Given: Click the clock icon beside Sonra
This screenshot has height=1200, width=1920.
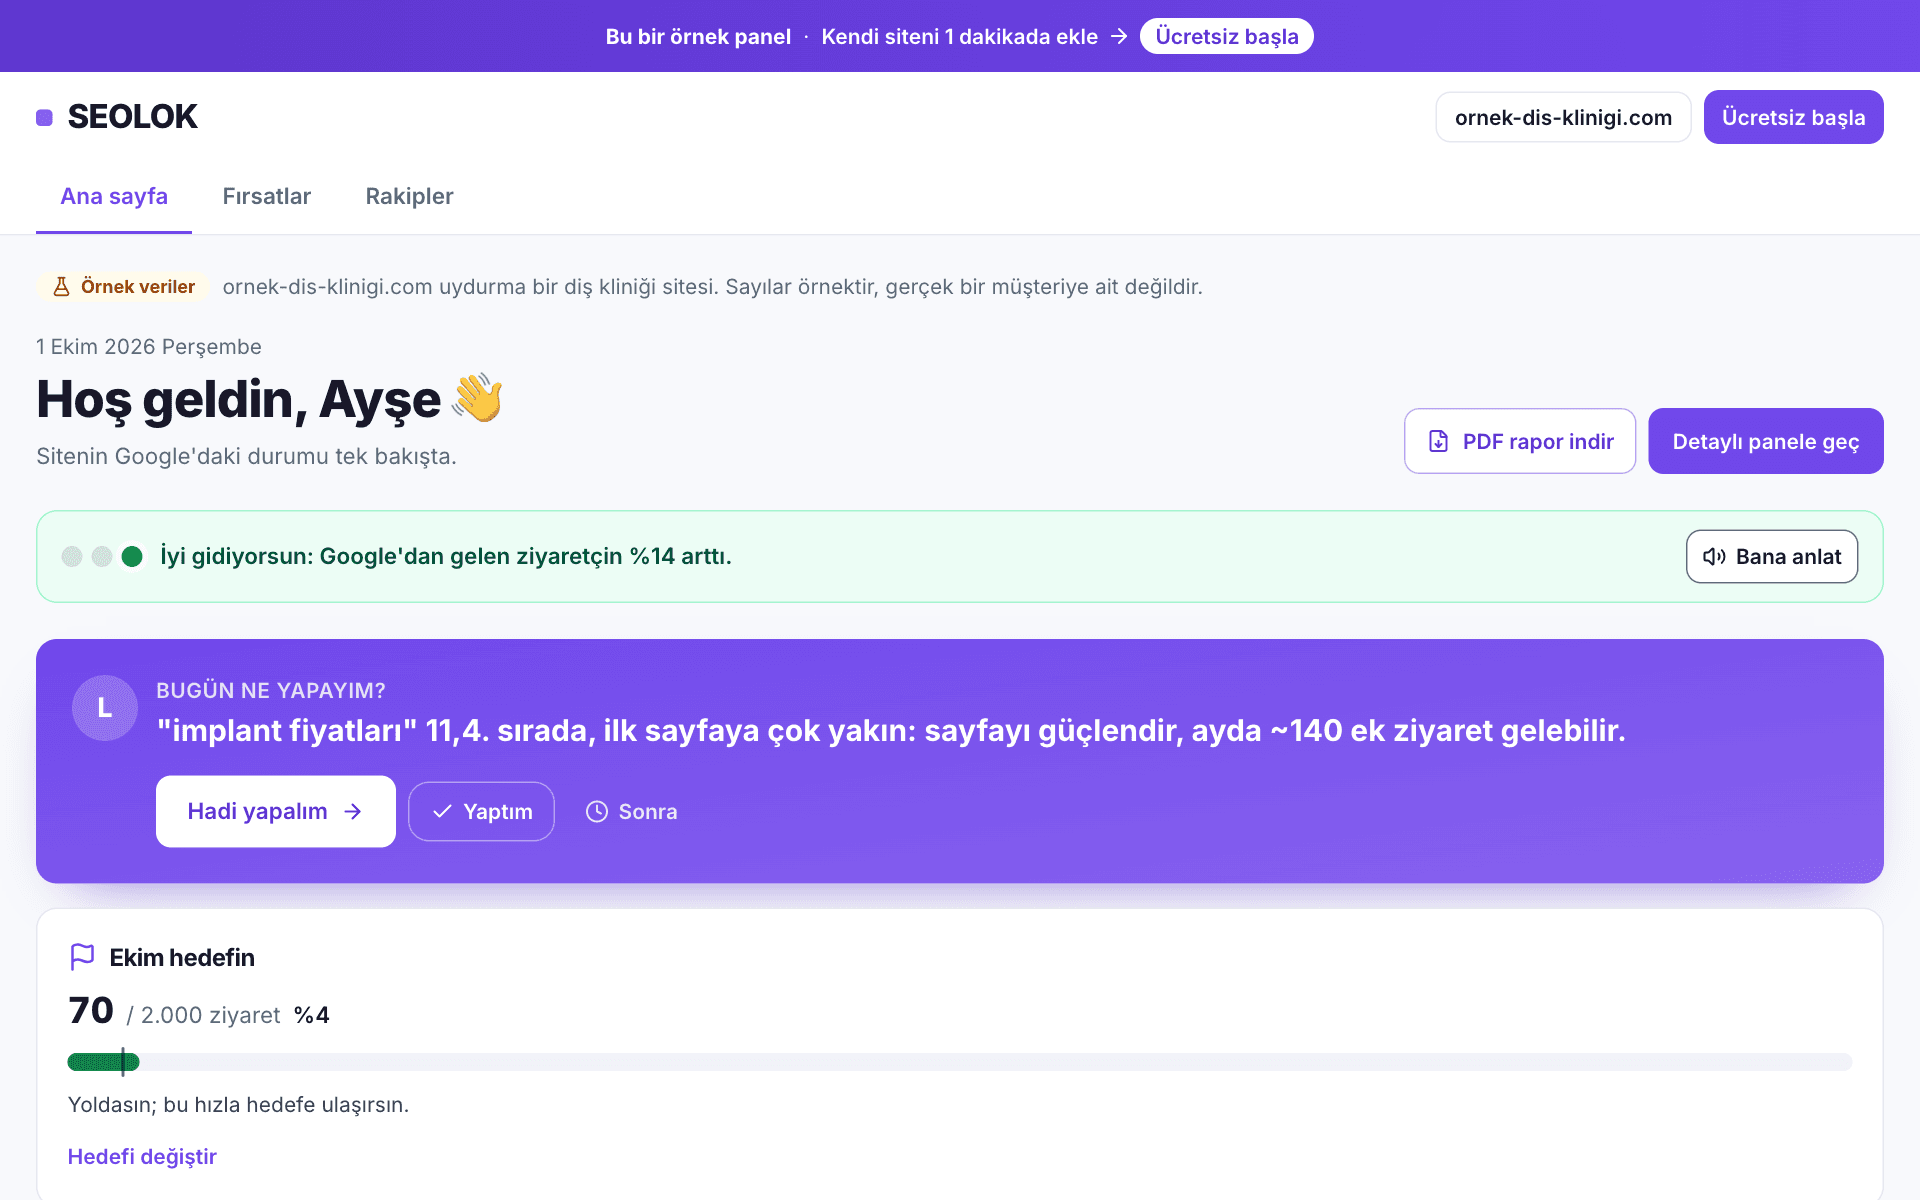Looking at the screenshot, I should pyautogui.click(x=597, y=811).
